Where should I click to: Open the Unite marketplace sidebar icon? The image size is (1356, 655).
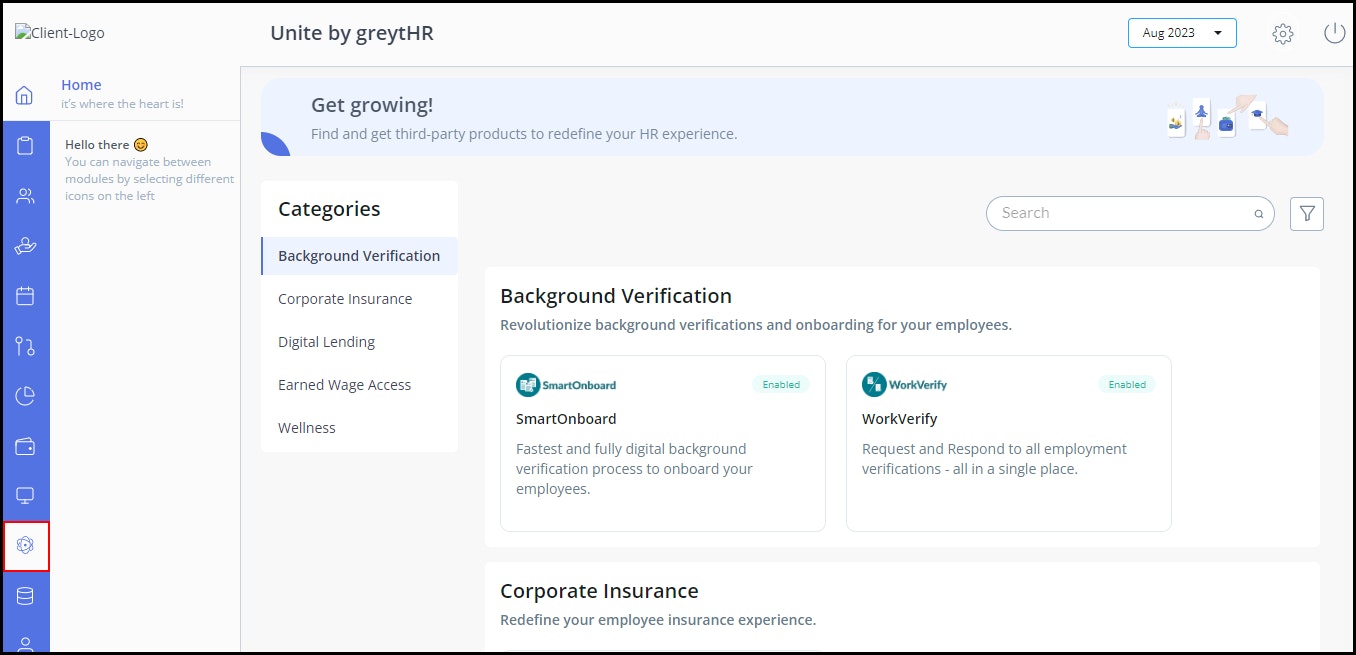(x=26, y=546)
